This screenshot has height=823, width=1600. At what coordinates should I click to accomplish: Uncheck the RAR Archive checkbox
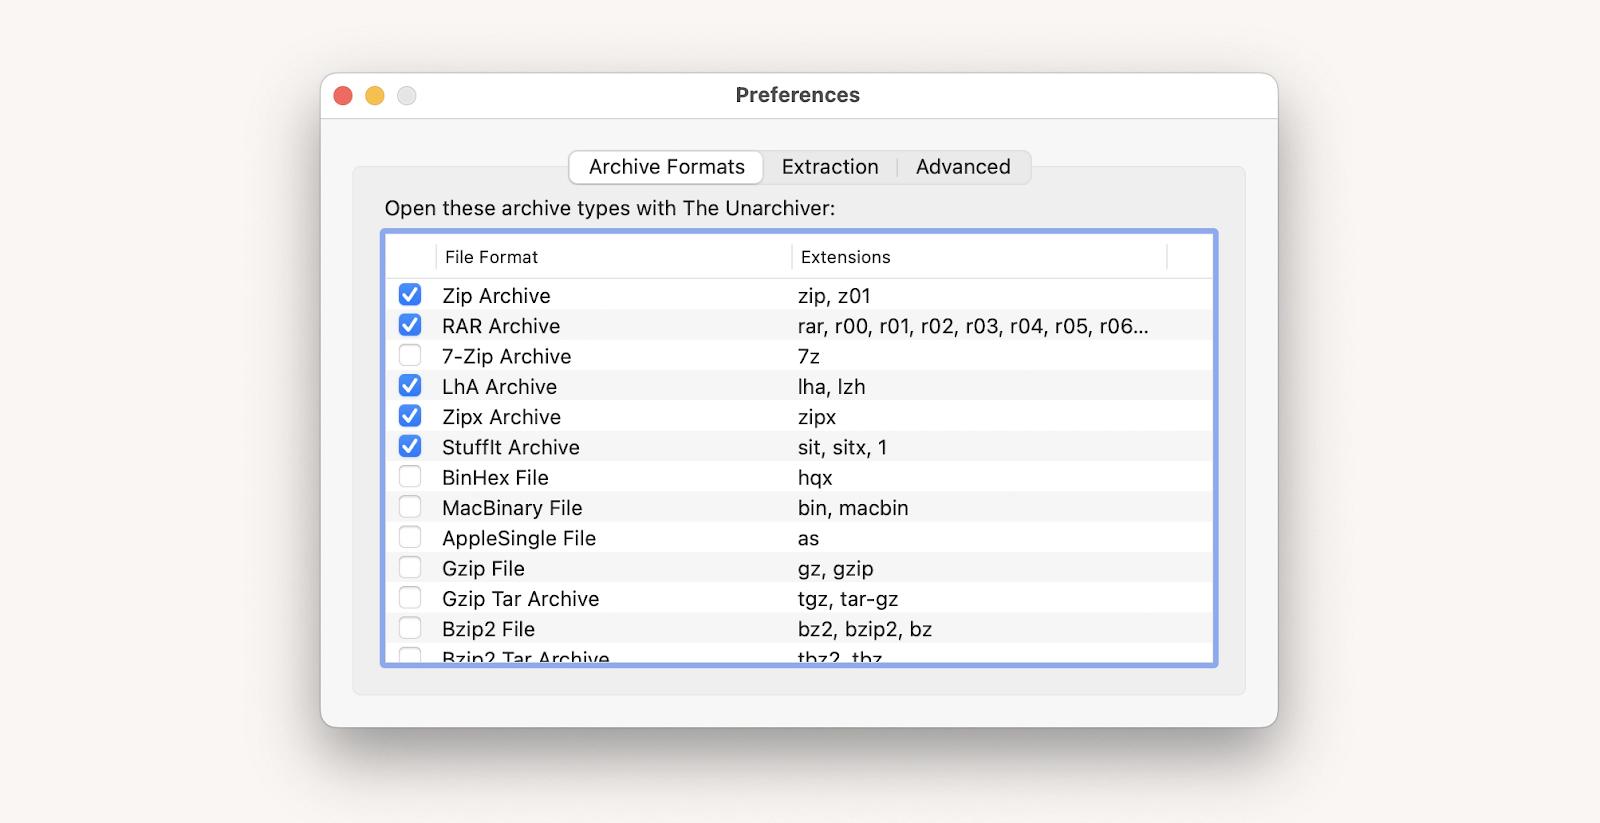(410, 325)
